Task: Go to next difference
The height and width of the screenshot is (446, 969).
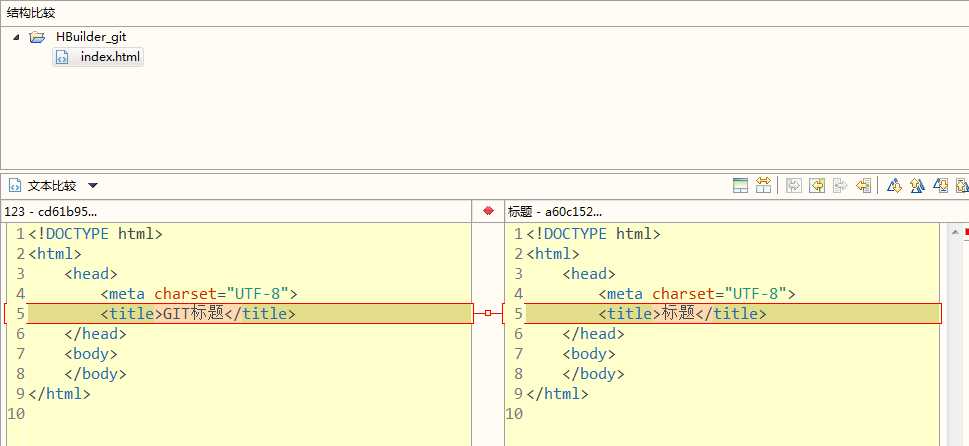Action: 894,185
